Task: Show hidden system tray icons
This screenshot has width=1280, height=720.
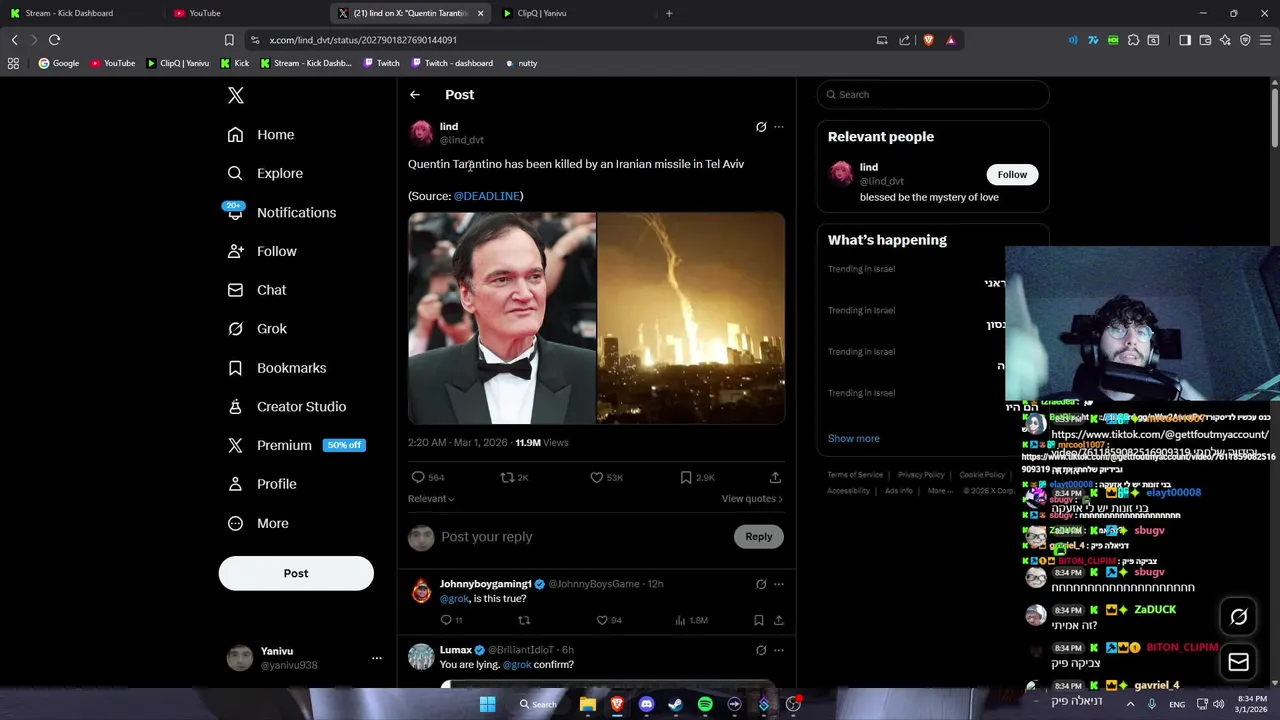Action: [1130, 704]
